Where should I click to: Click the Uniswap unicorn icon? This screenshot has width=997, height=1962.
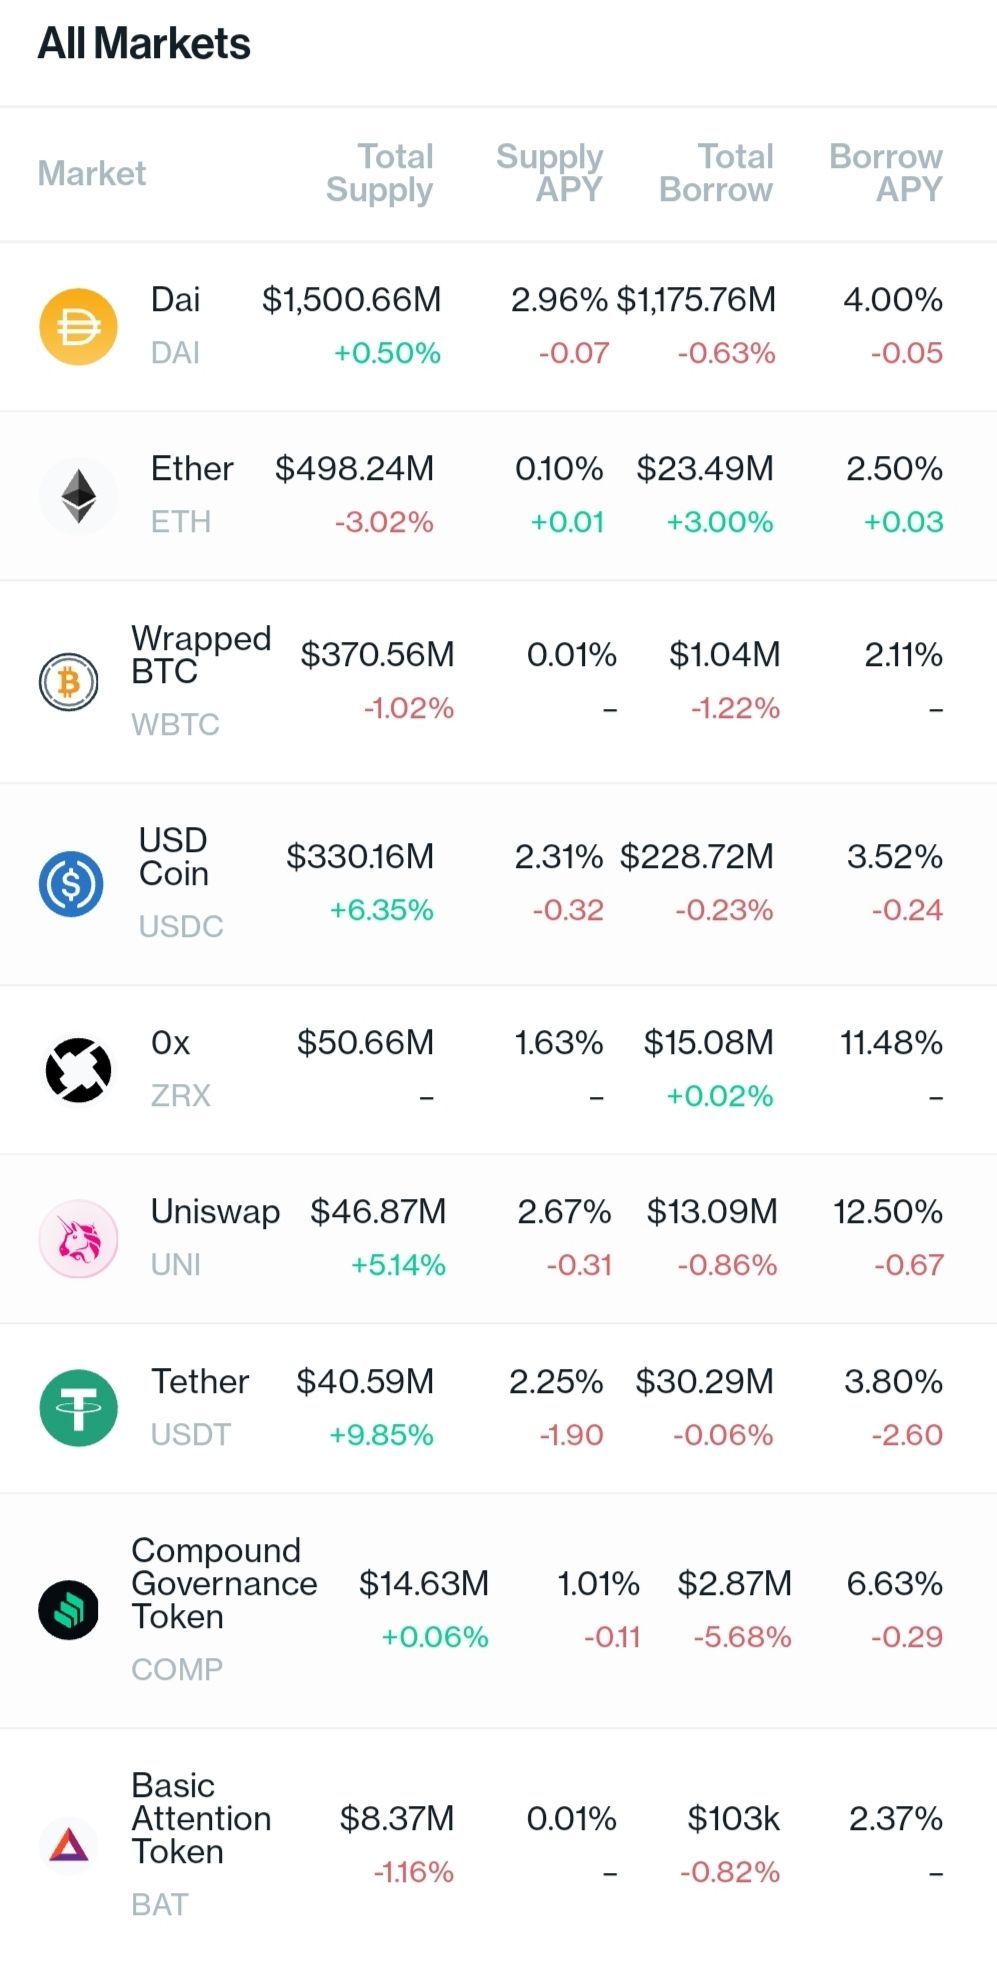(78, 1239)
